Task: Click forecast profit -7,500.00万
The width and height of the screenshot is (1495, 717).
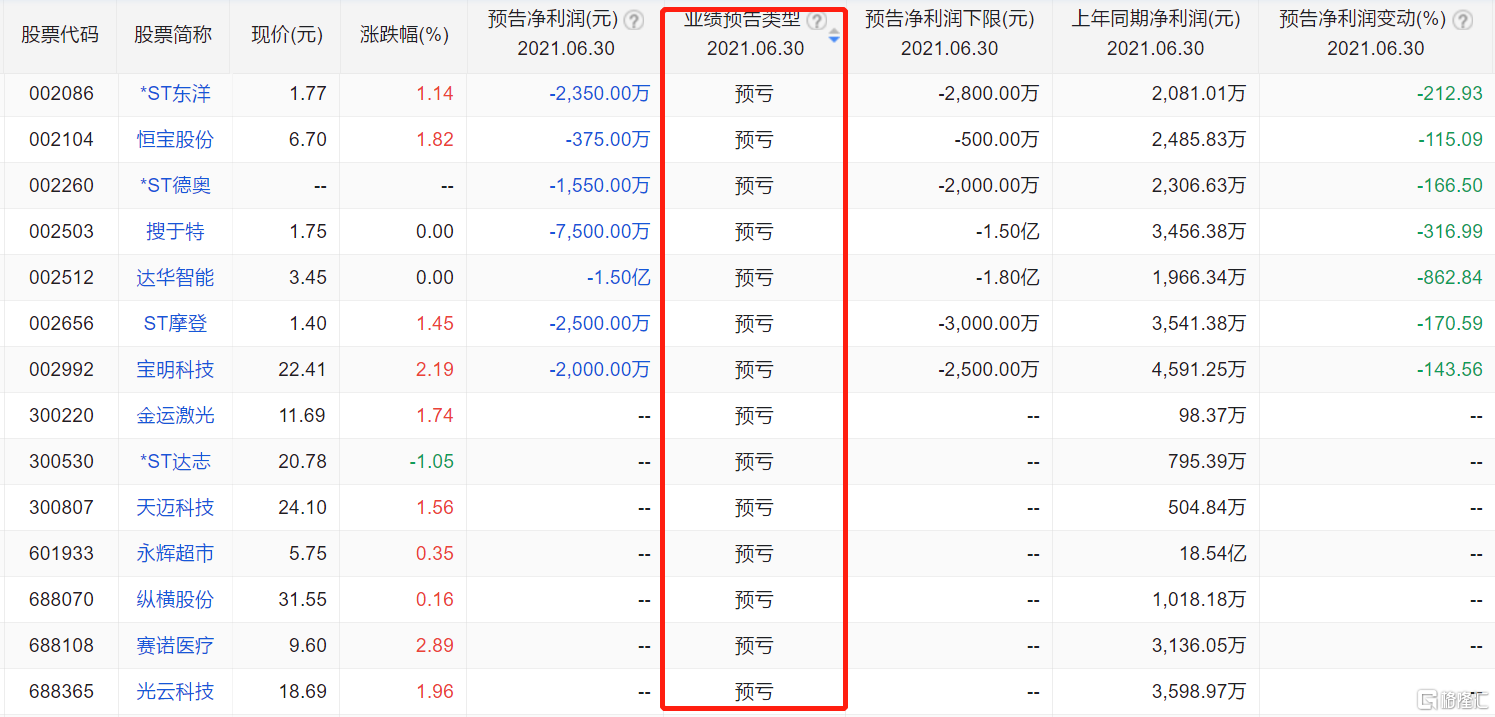Action: coord(599,232)
